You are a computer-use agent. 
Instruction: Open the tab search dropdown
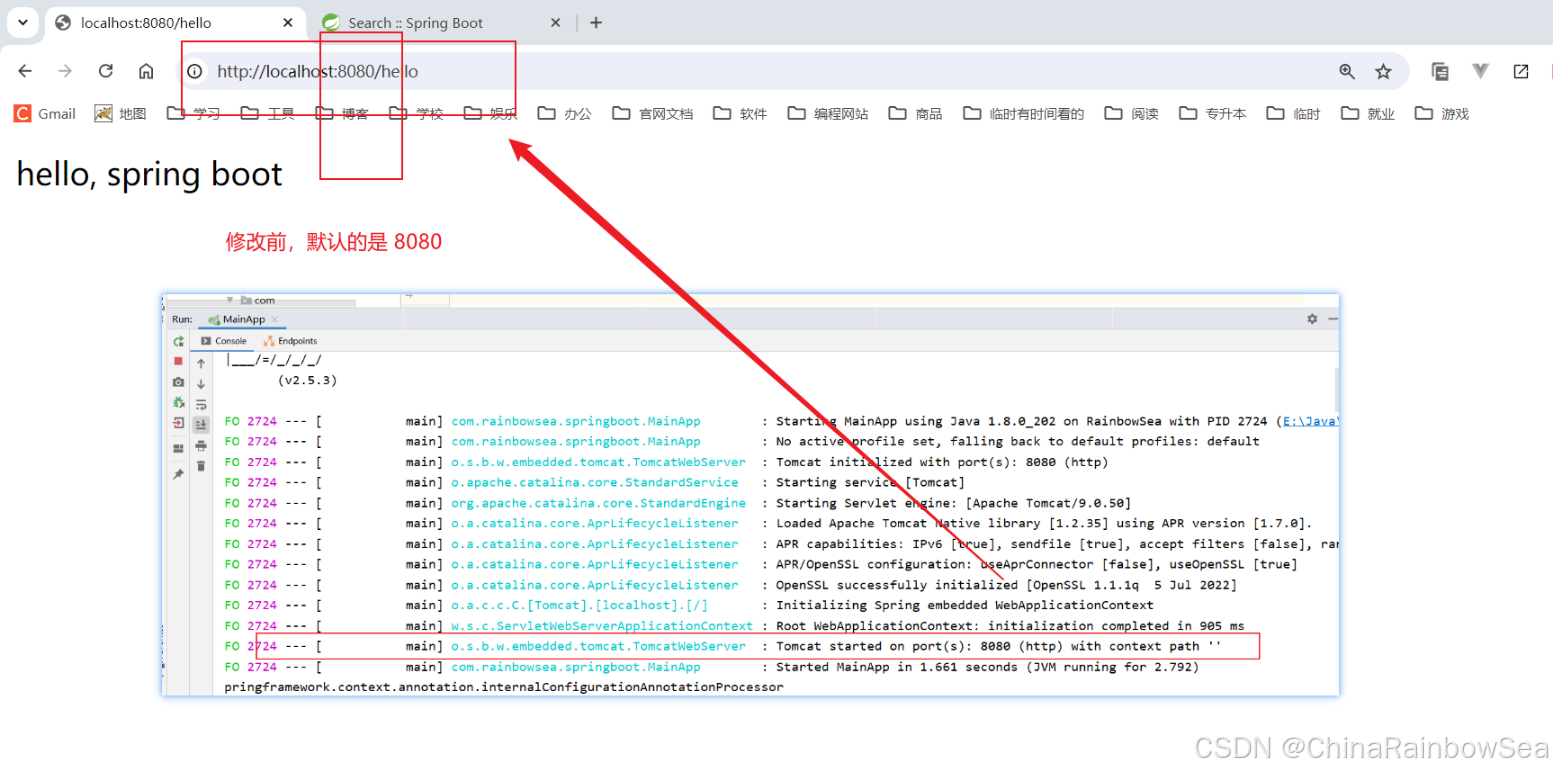pos(22,22)
